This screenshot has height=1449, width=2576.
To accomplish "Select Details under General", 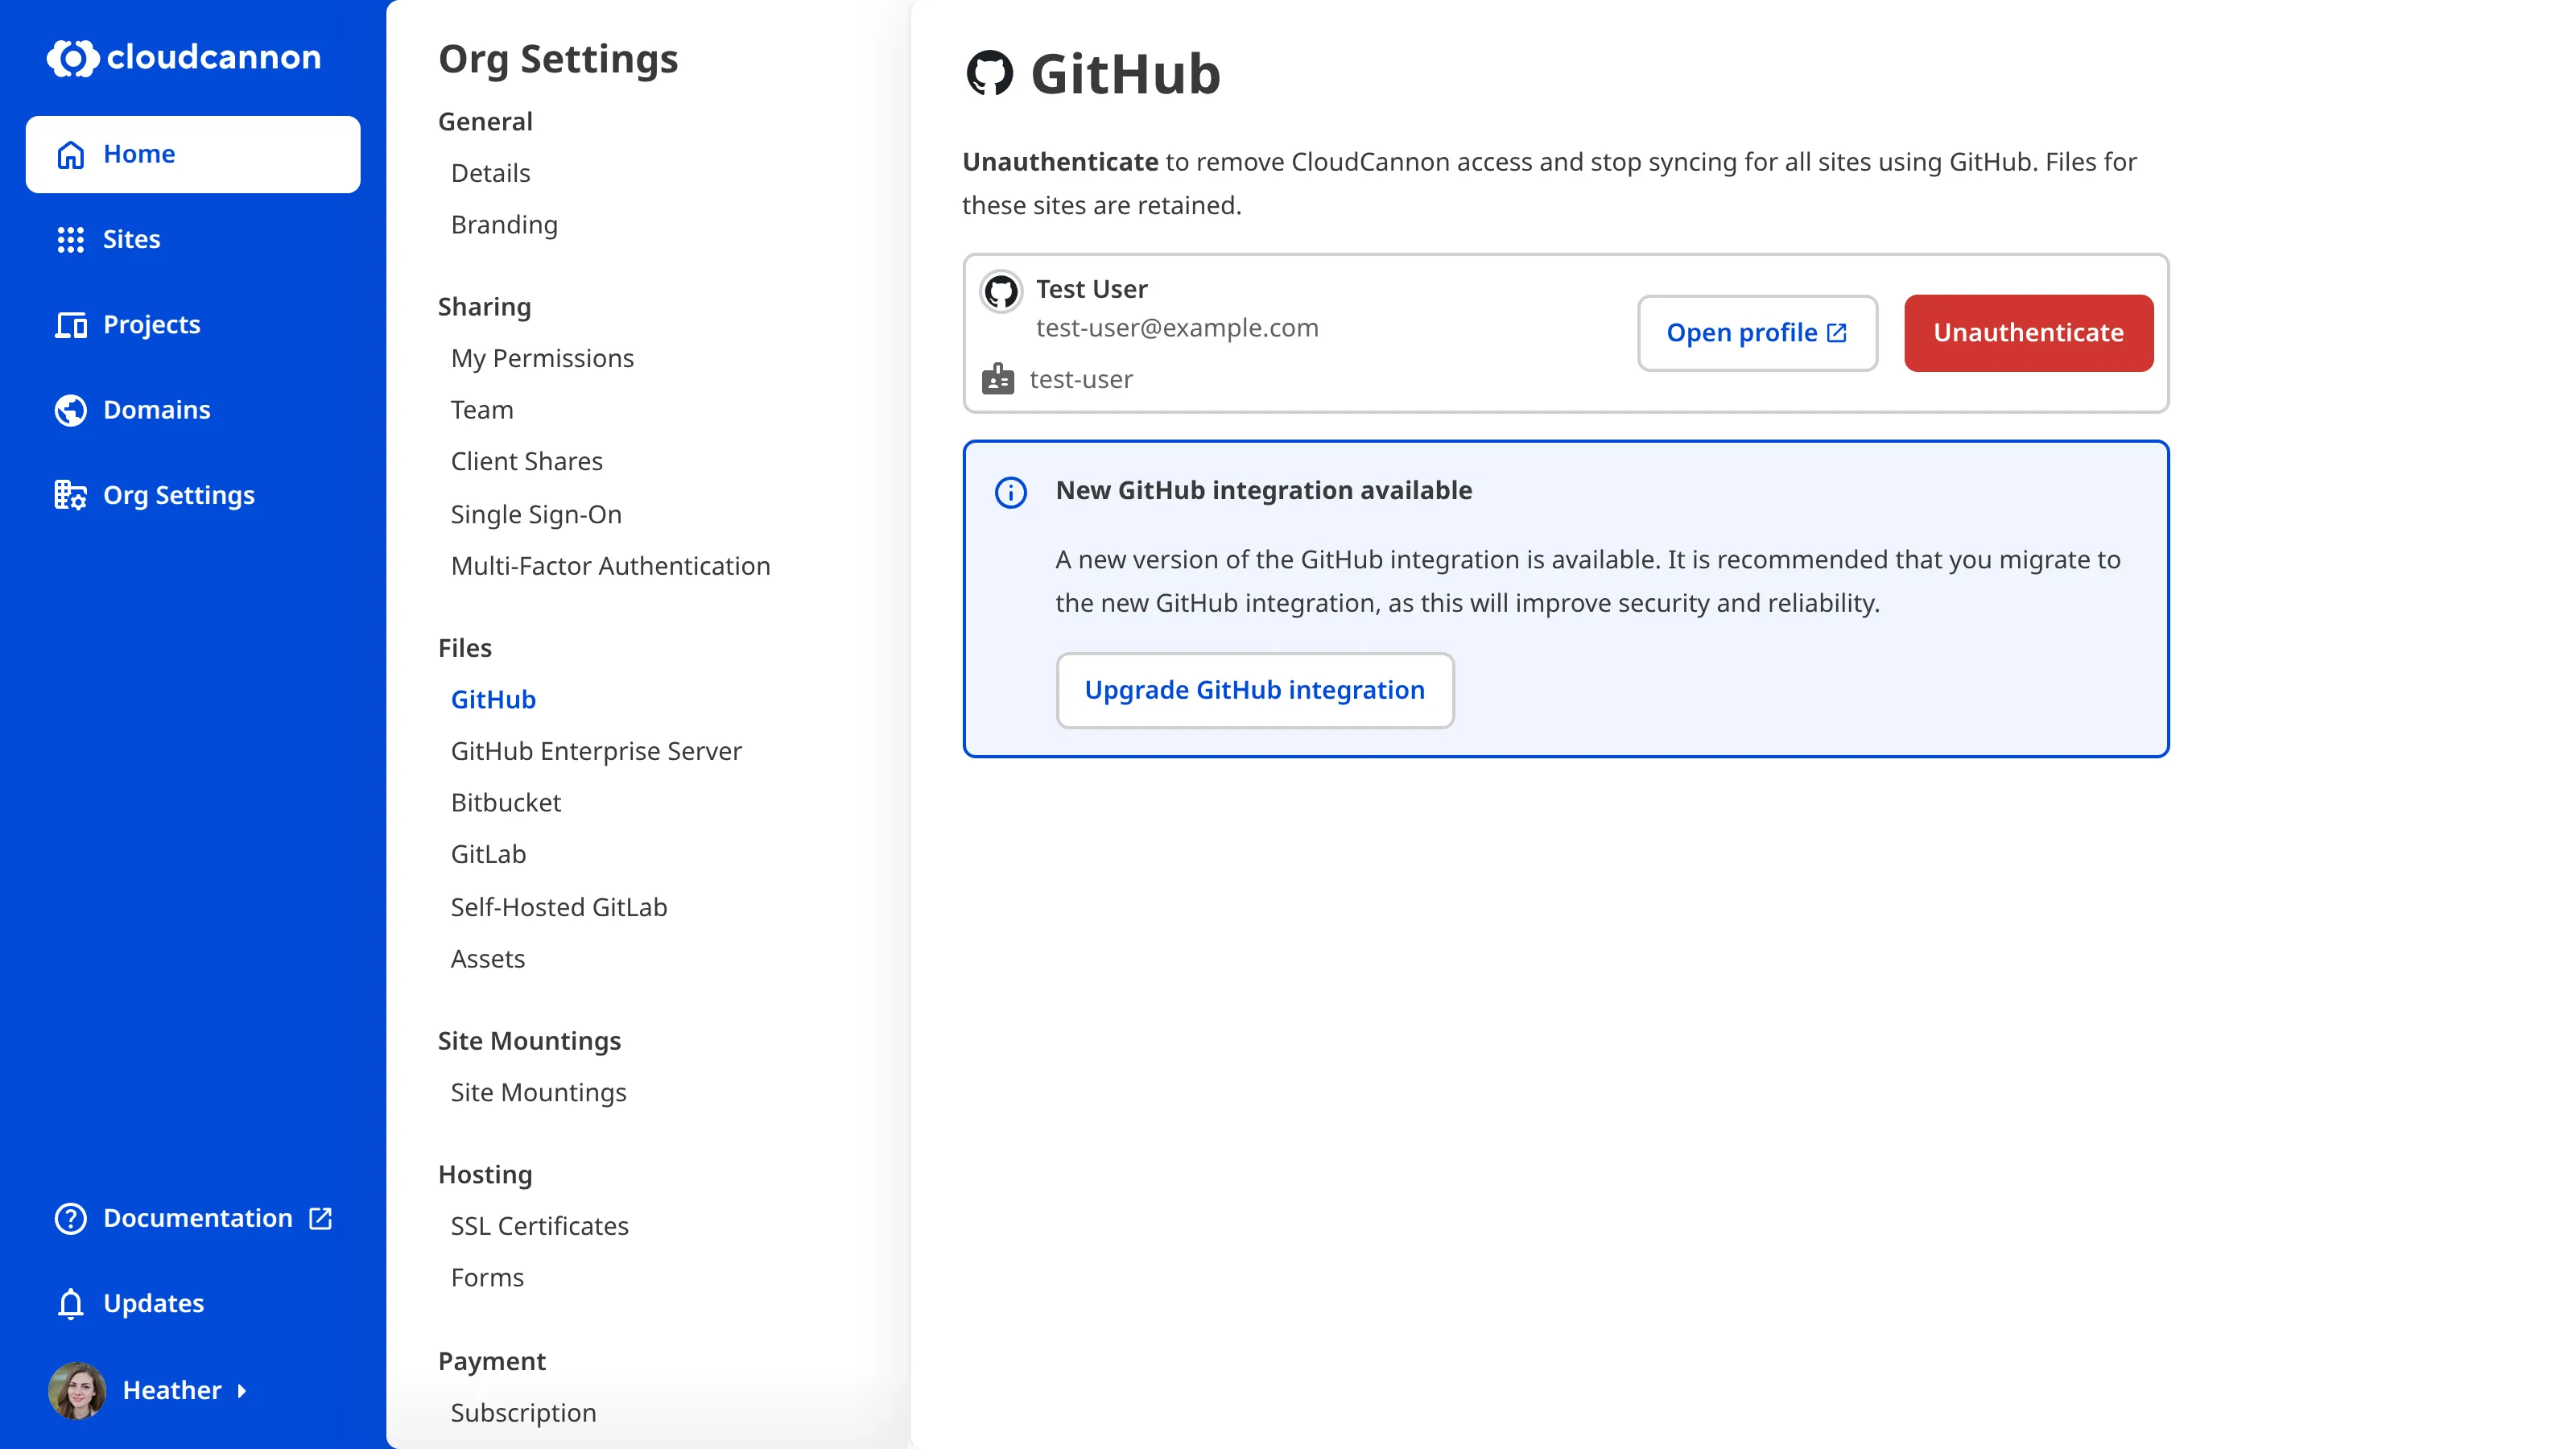I will (490, 173).
